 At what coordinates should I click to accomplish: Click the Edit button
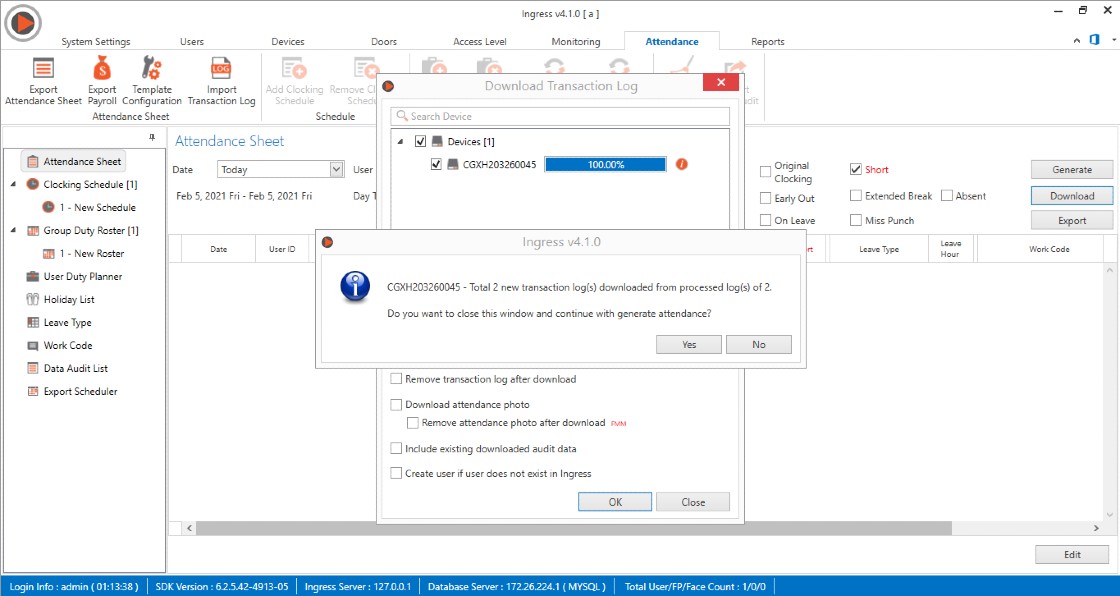click(x=1071, y=555)
